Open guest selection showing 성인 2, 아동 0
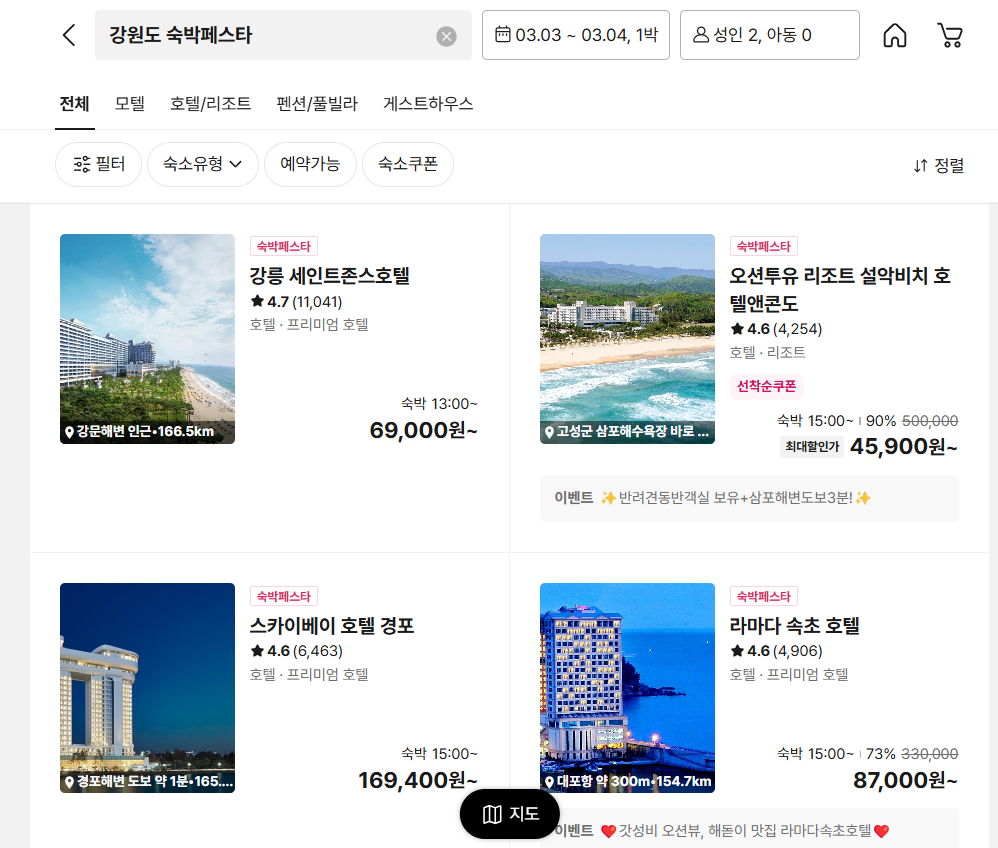This screenshot has width=998, height=848. tap(769, 34)
